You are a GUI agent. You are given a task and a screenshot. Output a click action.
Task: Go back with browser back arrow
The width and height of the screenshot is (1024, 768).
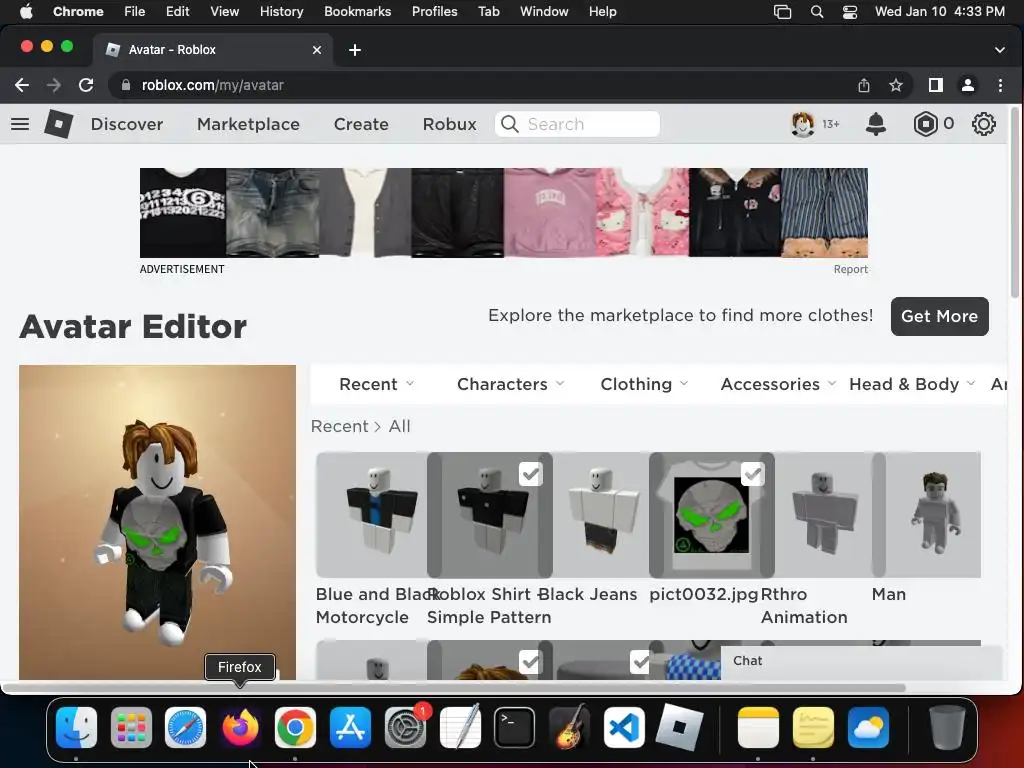coord(22,85)
